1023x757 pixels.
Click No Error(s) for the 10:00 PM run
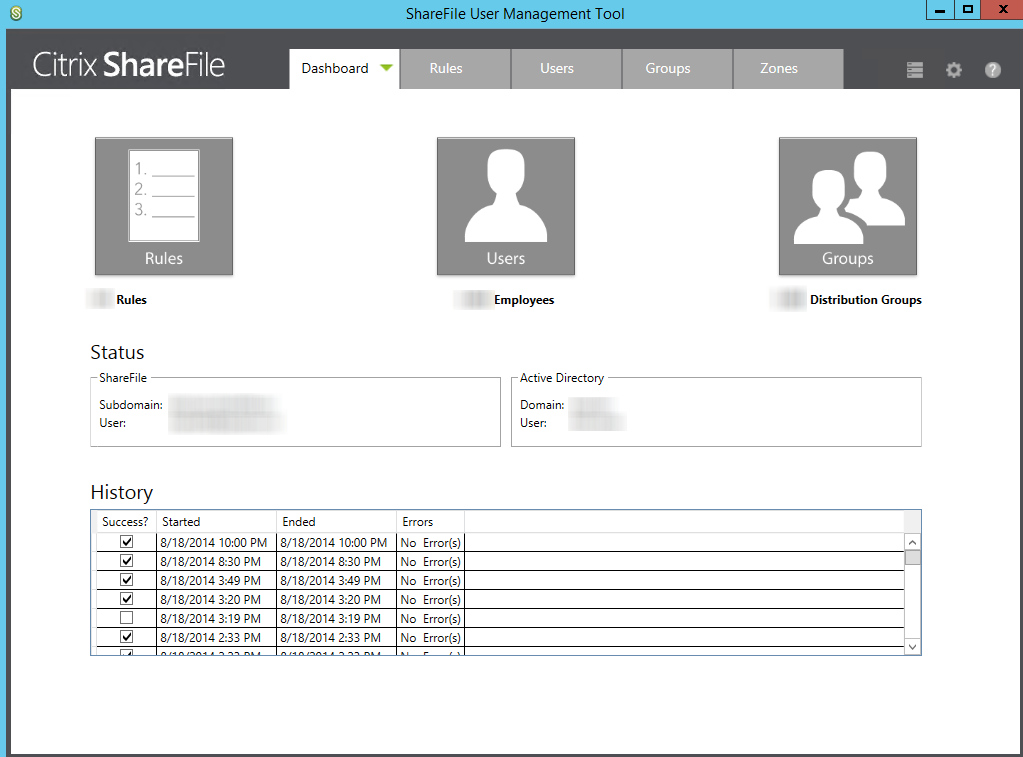tap(431, 542)
